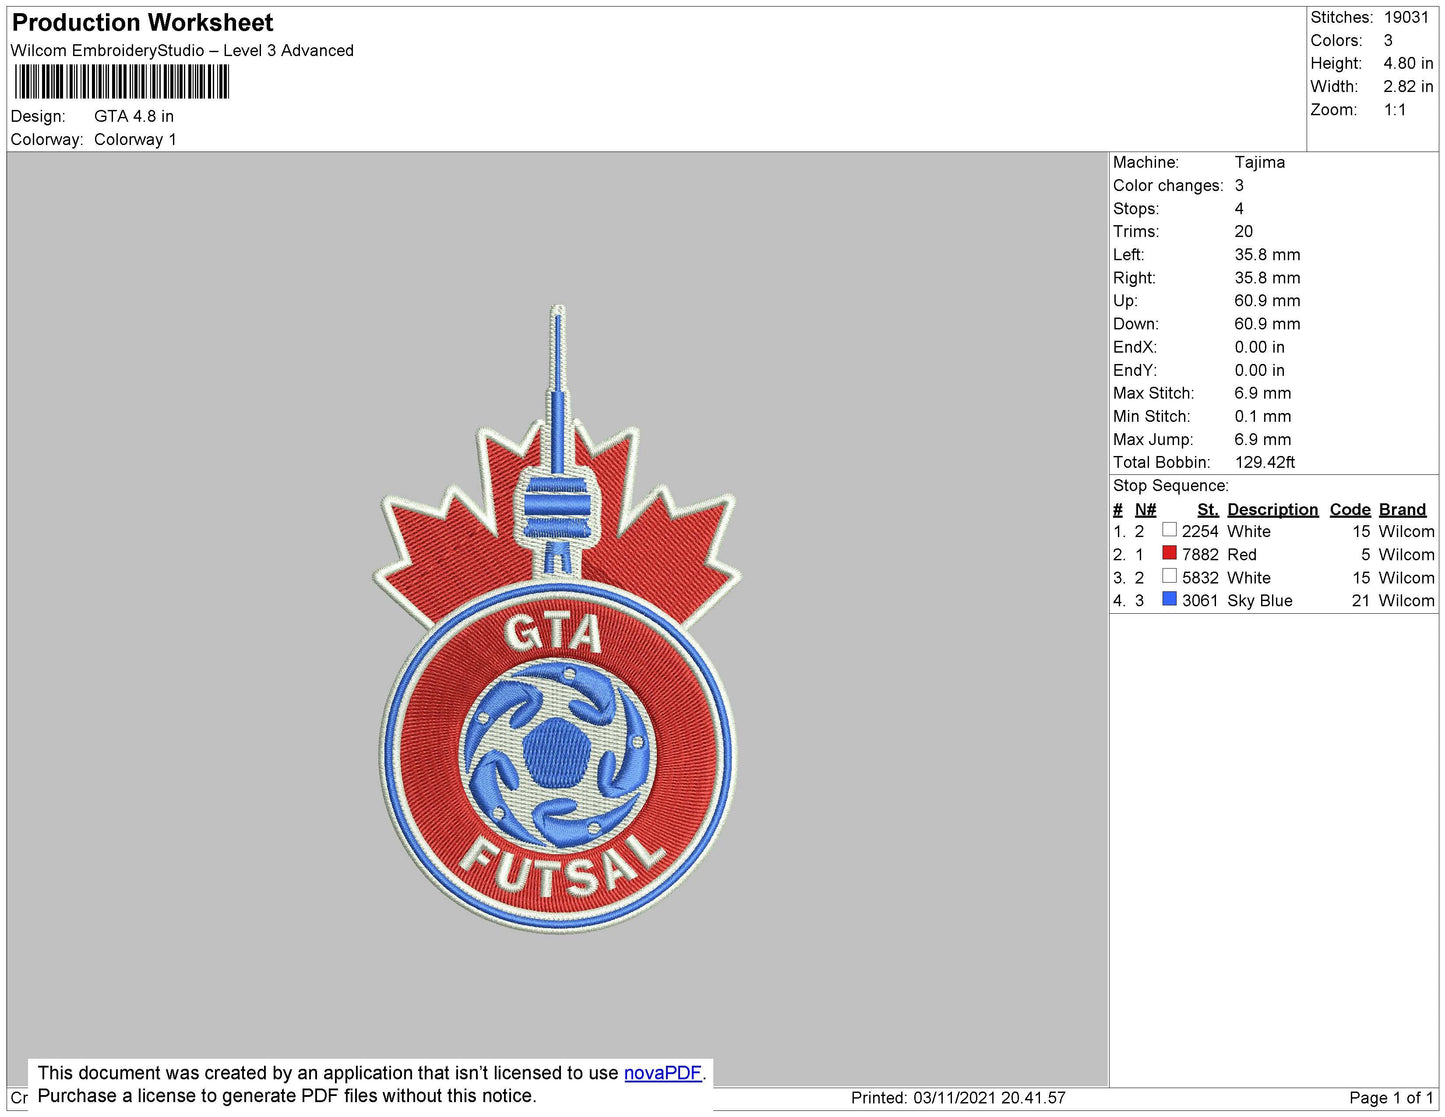Select the Trims value 20
This screenshot has width=1445, height=1117.
click(1244, 232)
